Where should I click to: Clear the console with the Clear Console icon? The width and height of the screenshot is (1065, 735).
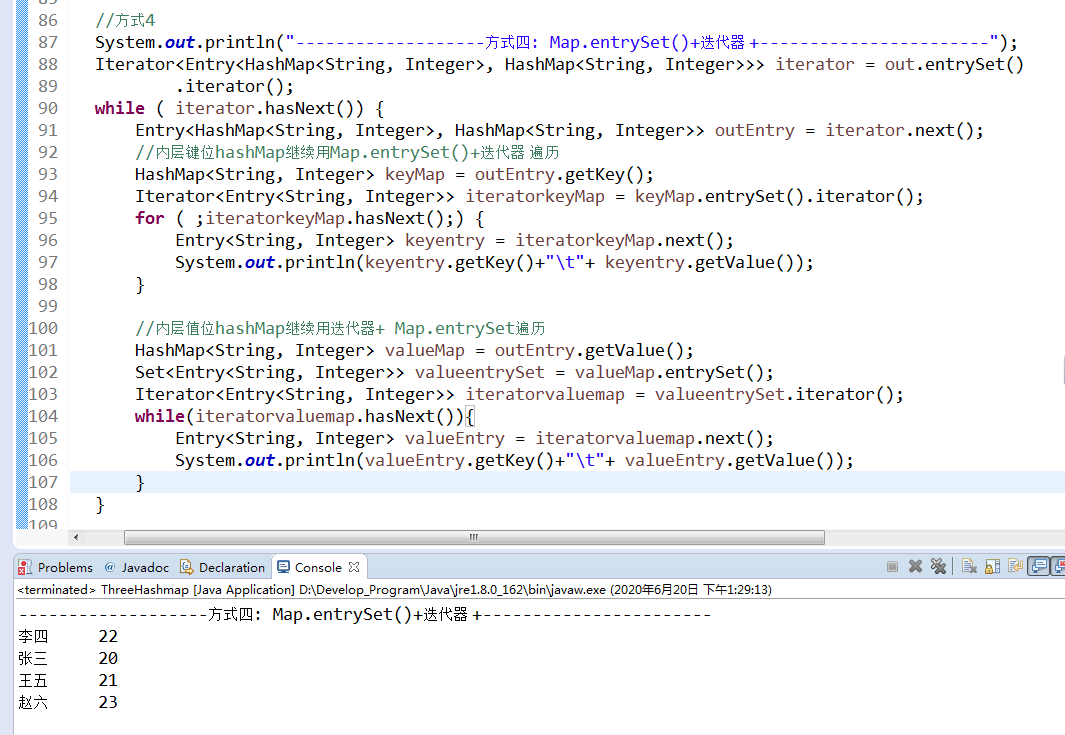pyautogui.click(x=969, y=567)
